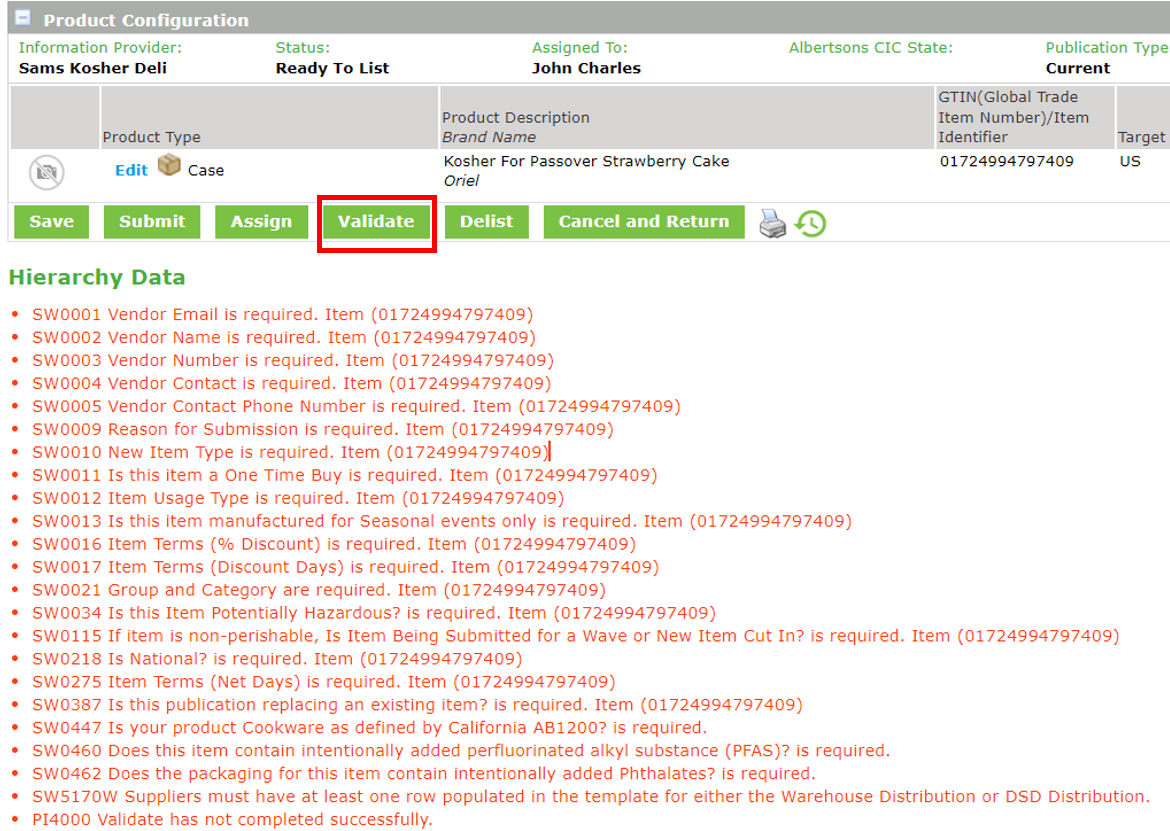Click the Hierarchy Data heading
The image size is (1170, 831).
pyautogui.click(x=97, y=277)
